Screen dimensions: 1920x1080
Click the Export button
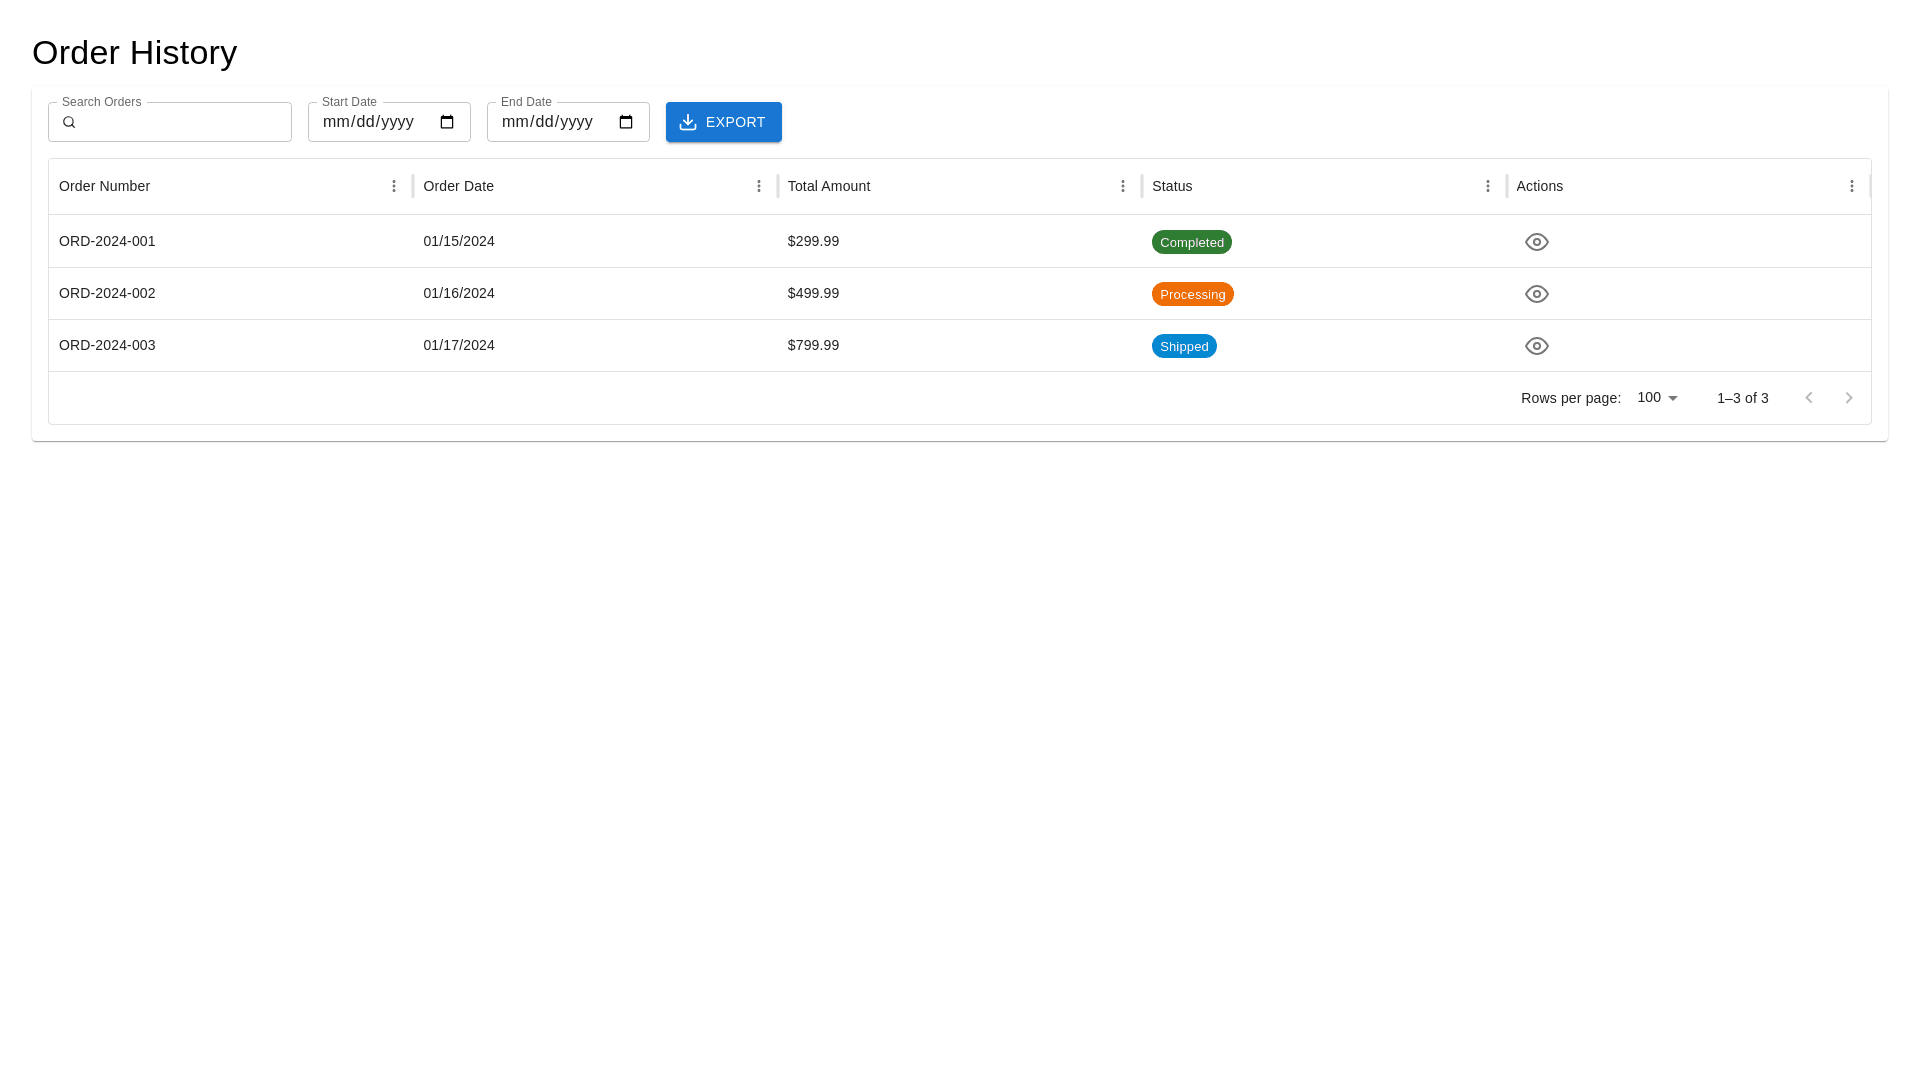(723, 122)
